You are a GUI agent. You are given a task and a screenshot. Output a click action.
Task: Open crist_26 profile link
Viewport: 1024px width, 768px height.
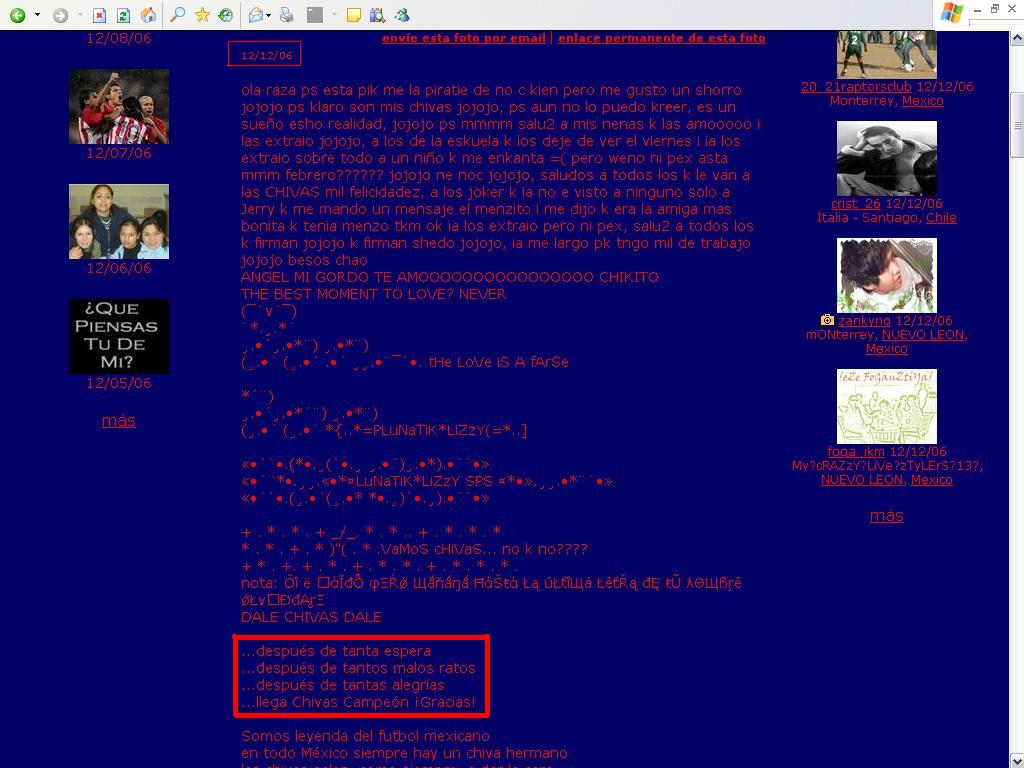pyautogui.click(x=856, y=204)
